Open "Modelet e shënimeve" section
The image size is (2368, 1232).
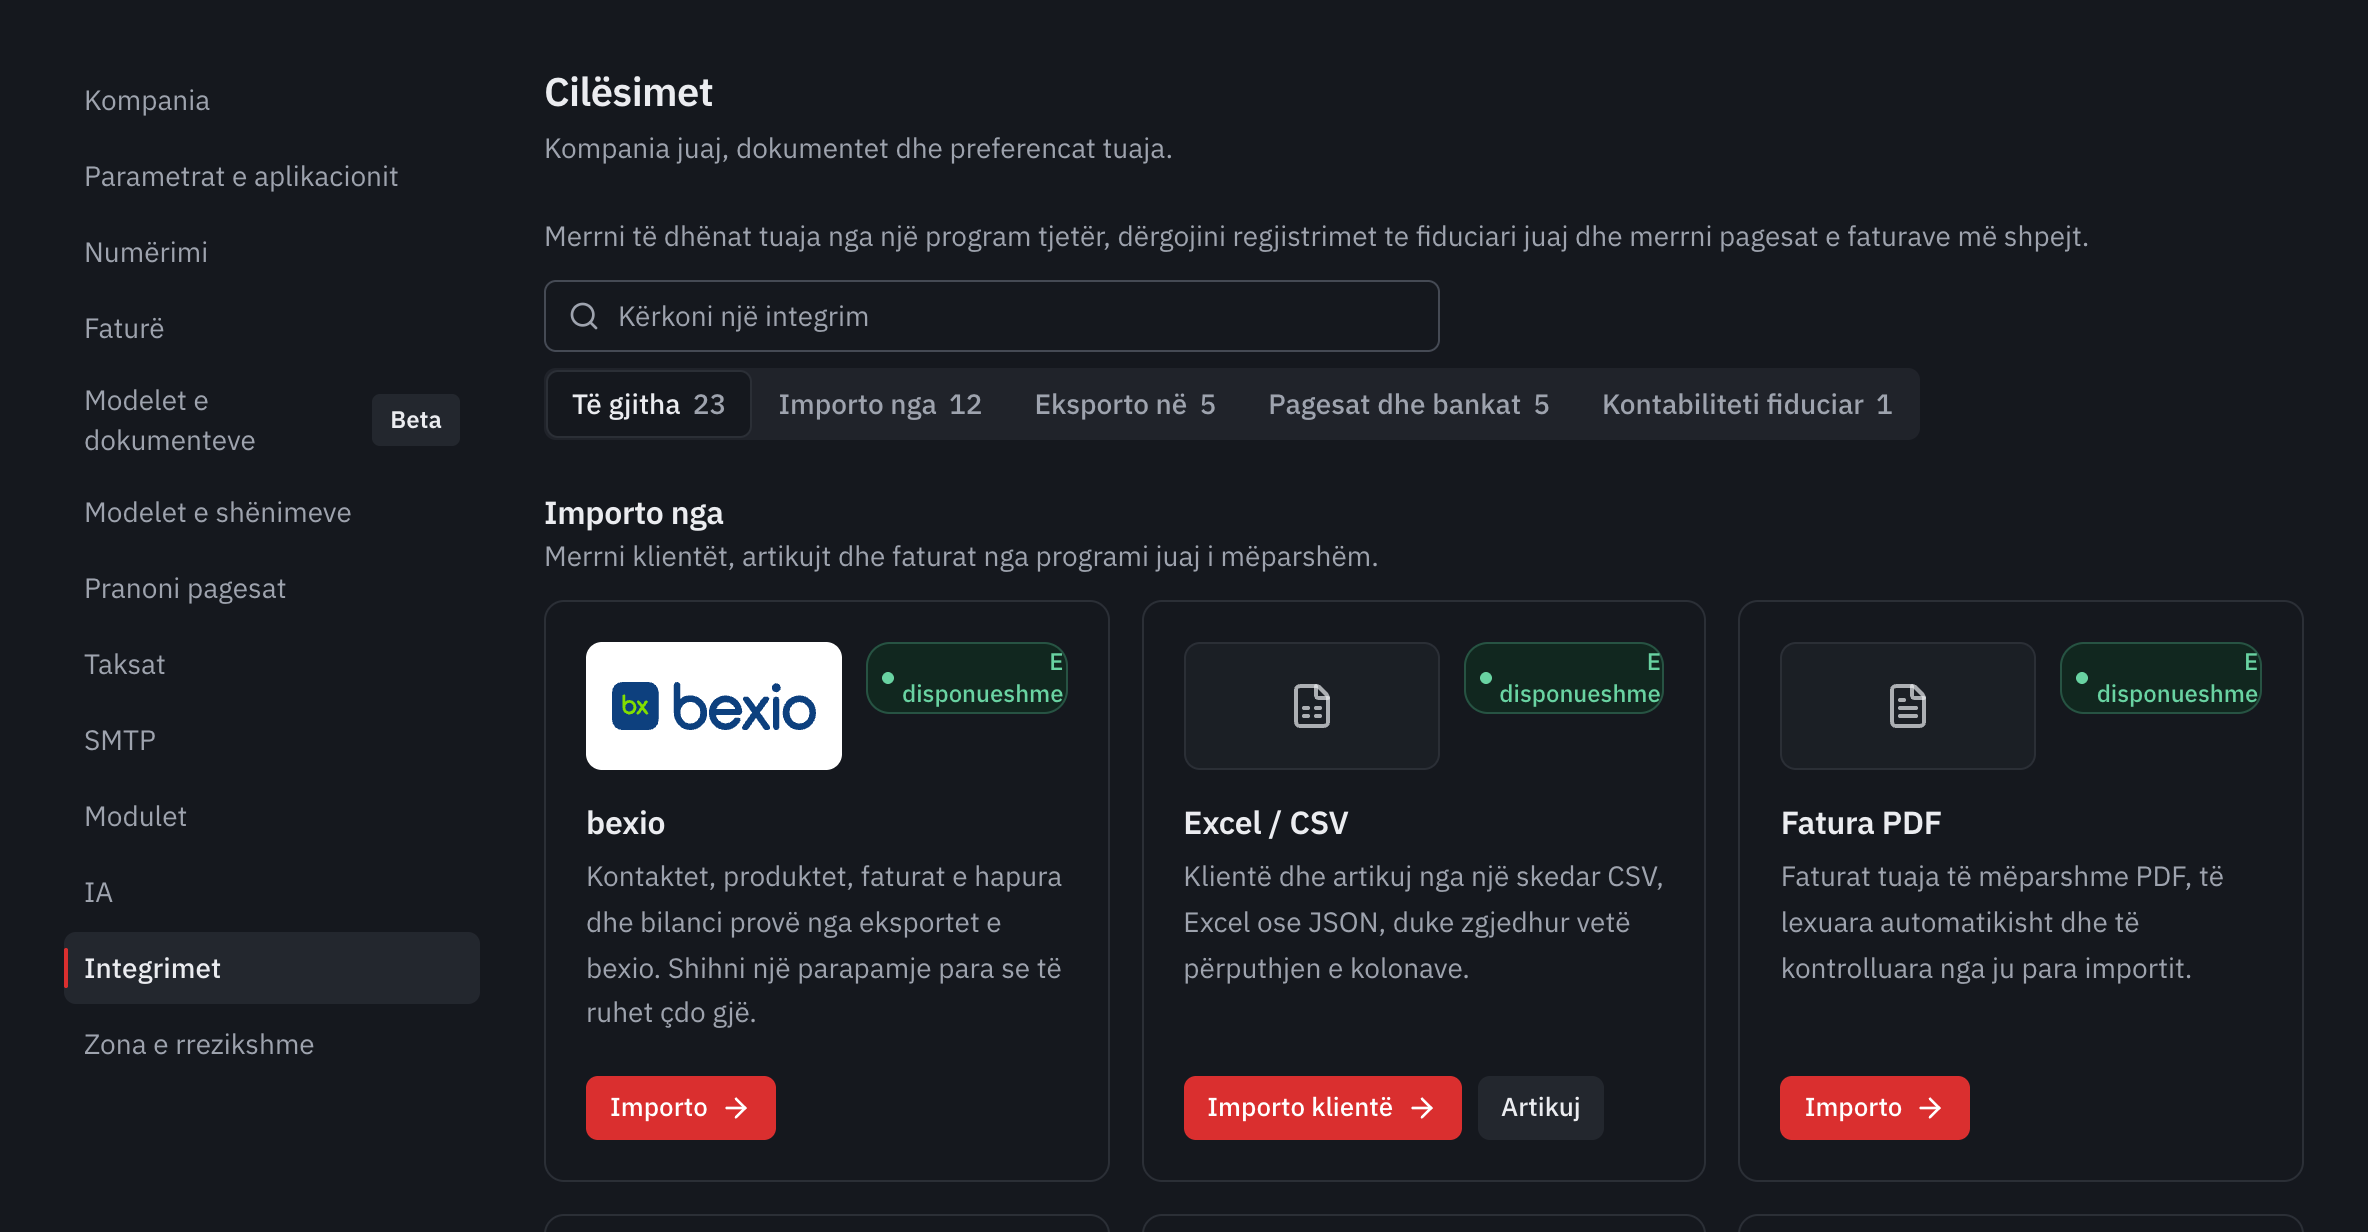pyautogui.click(x=272, y=512)
